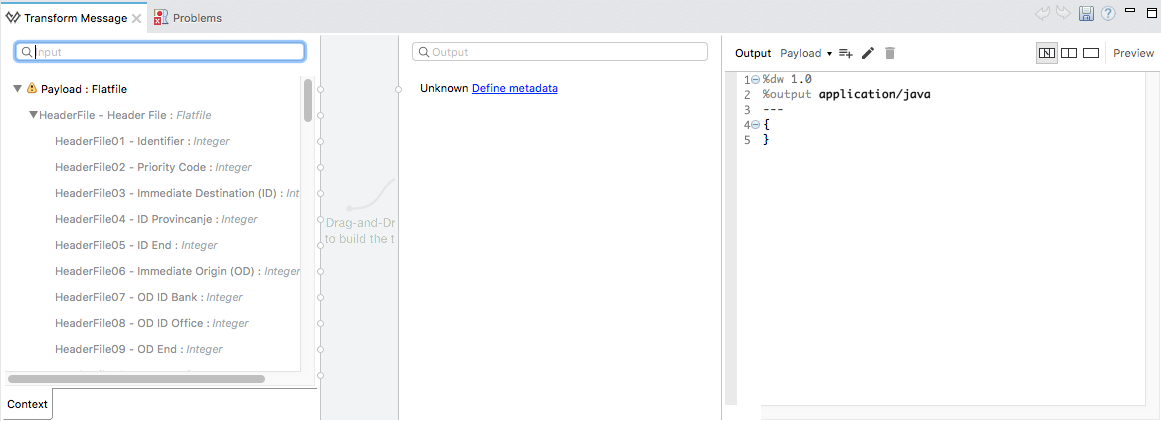Click the pencil edit target icon
Screen dimensions: 1161x421
pyautogui.click(x=868, y=53)
